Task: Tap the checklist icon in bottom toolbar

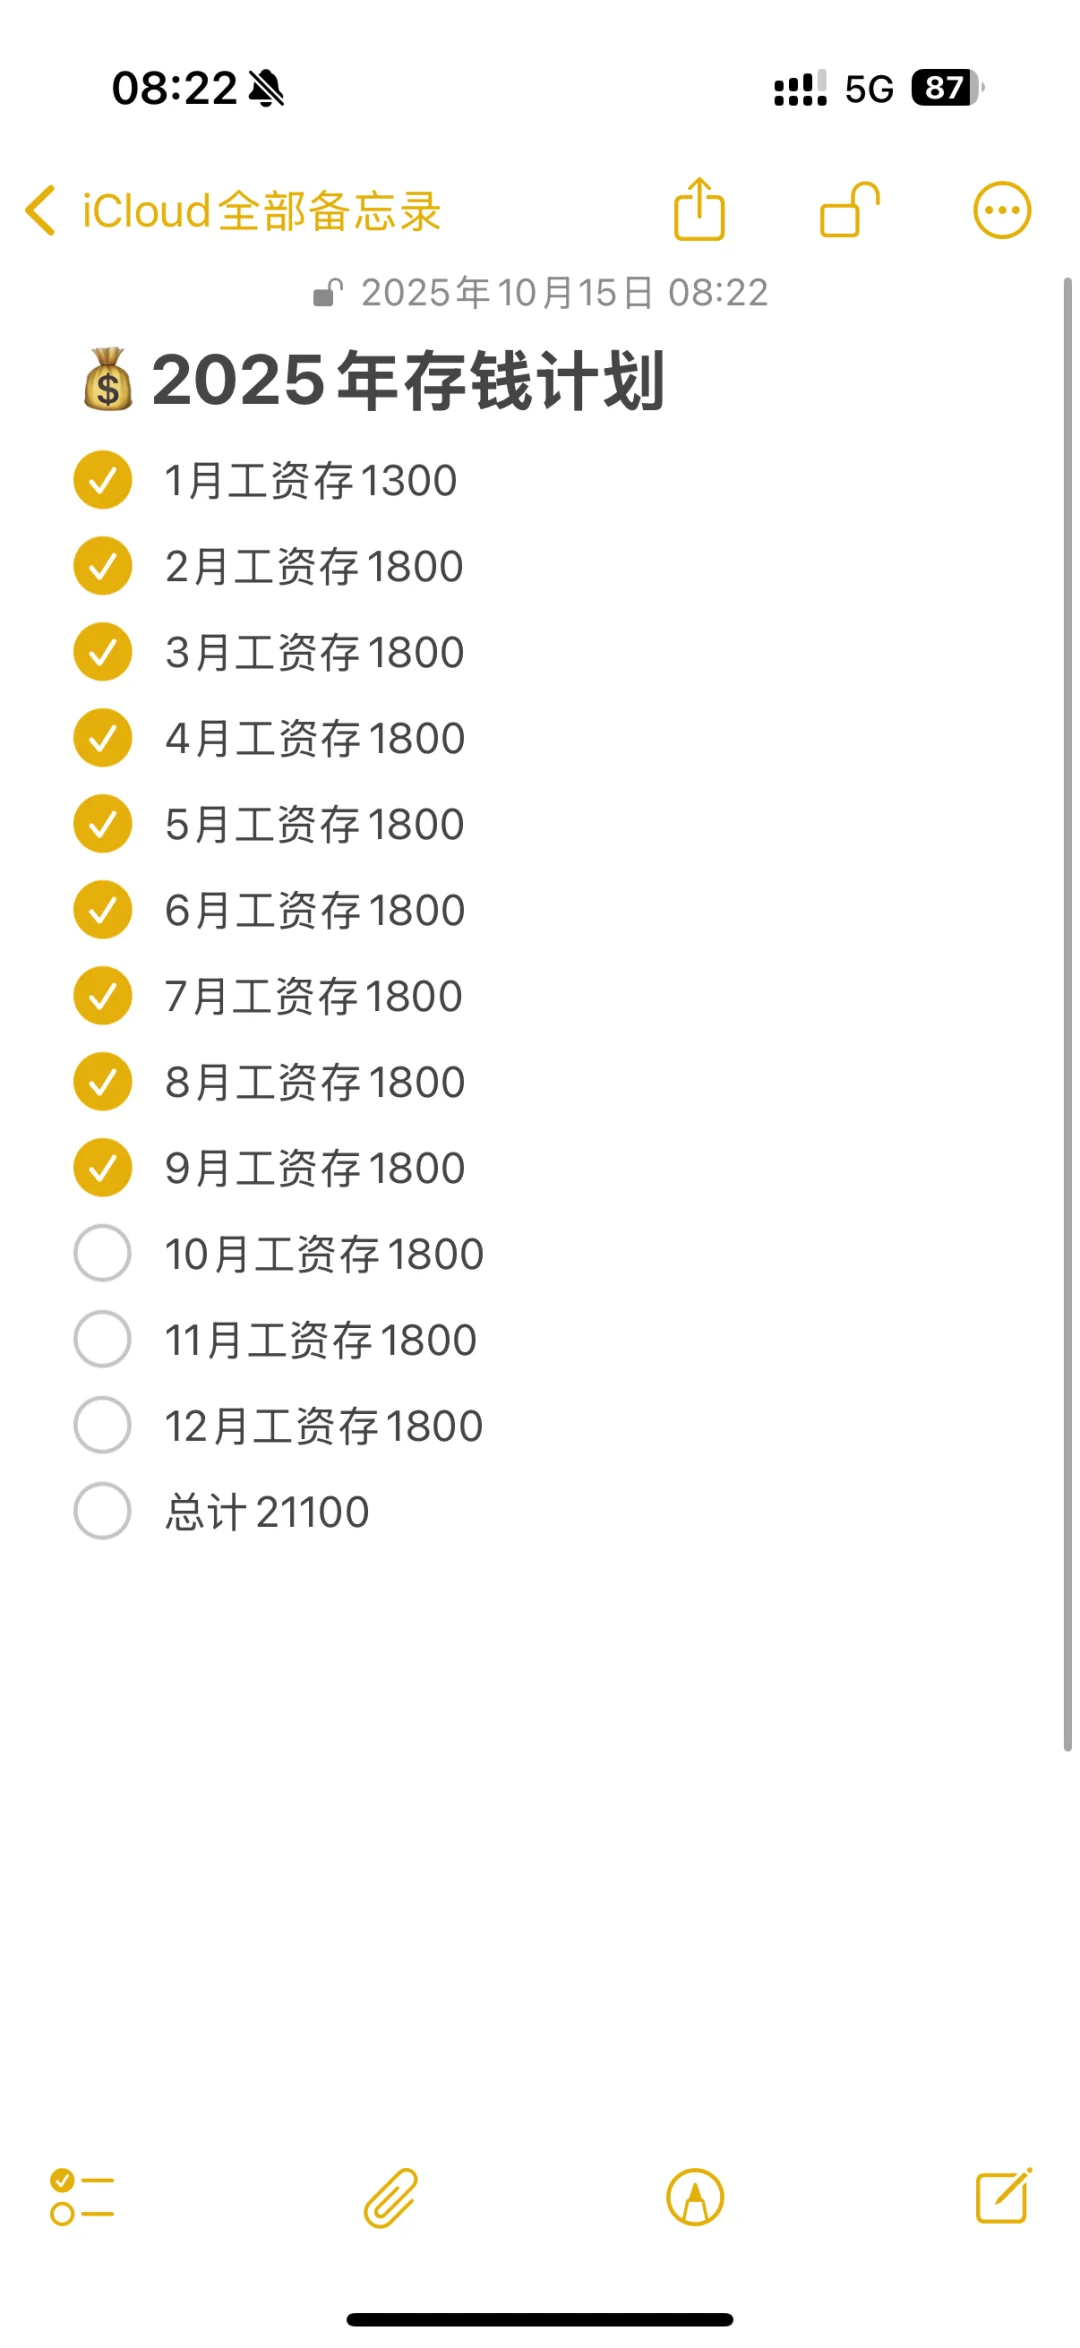Action: 82,2197
